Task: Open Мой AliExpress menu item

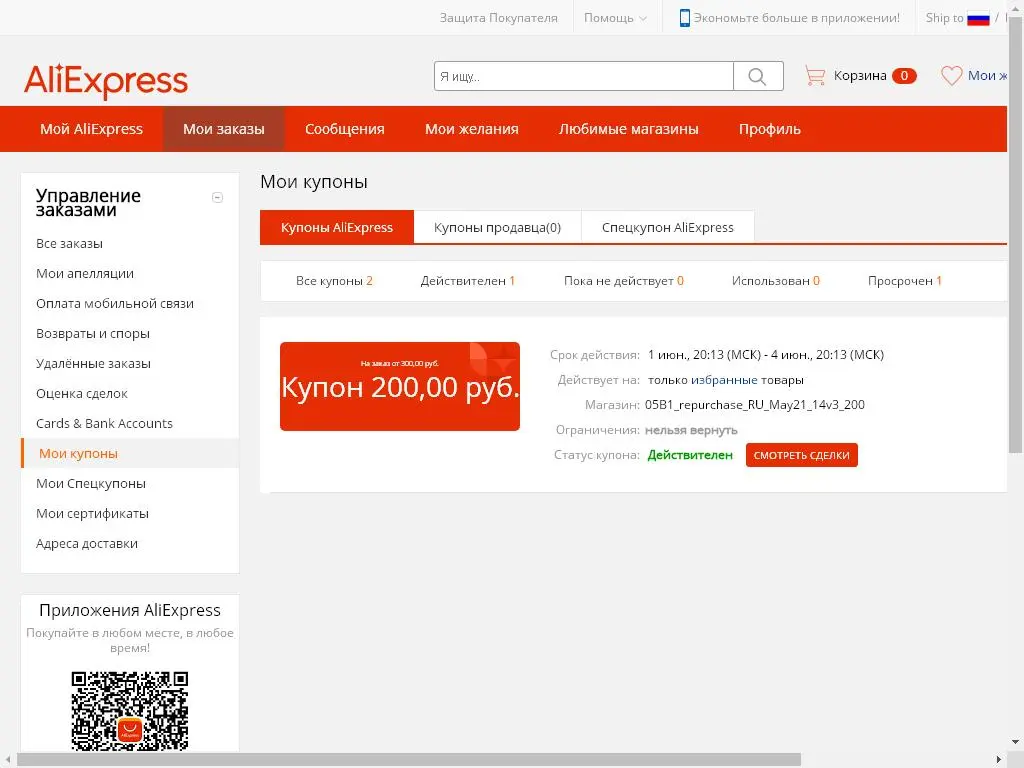Action: click(x=91, y=129)
